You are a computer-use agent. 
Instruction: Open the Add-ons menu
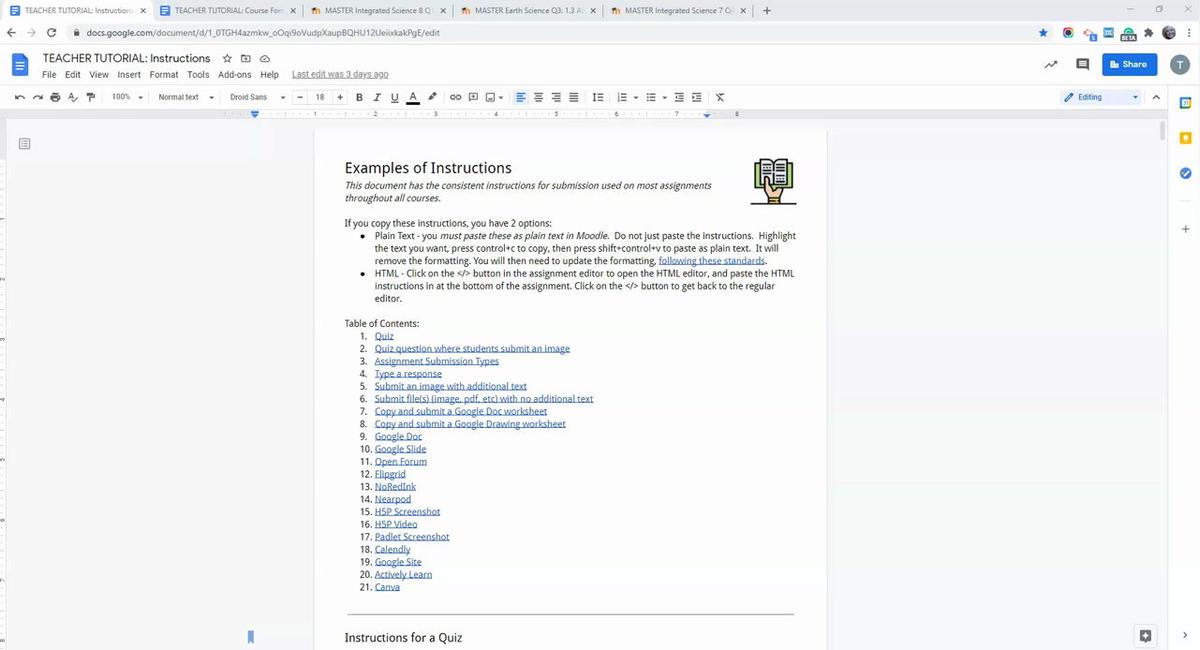(x=235, y=74)
